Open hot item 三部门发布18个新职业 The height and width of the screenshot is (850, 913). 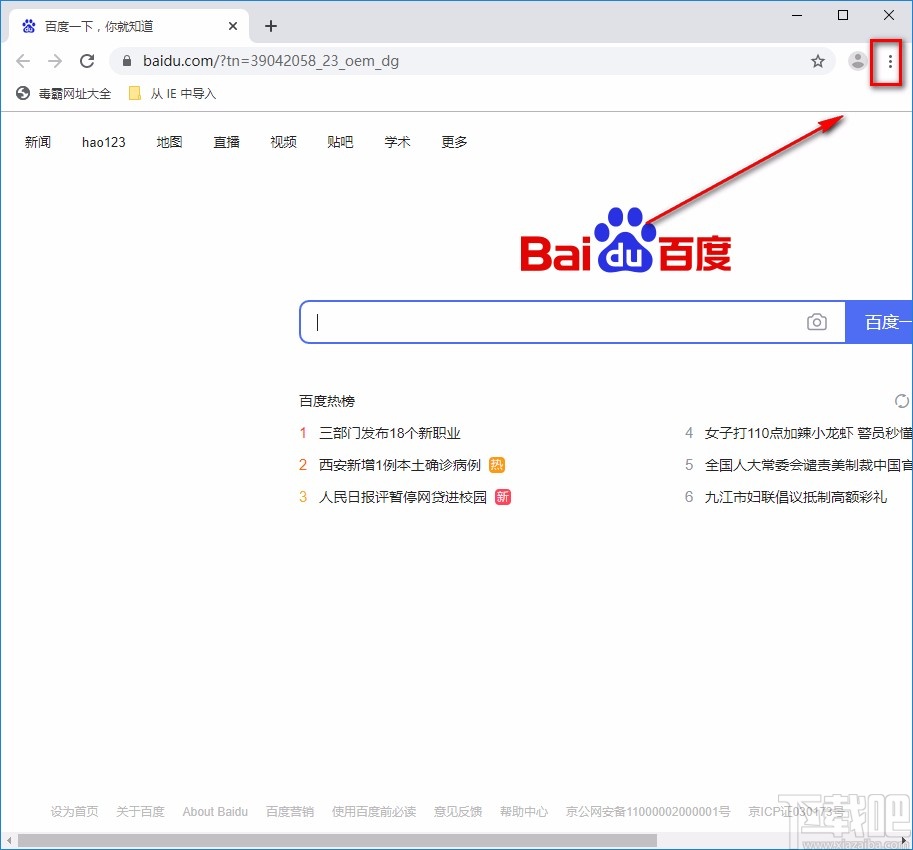point(390,433)
